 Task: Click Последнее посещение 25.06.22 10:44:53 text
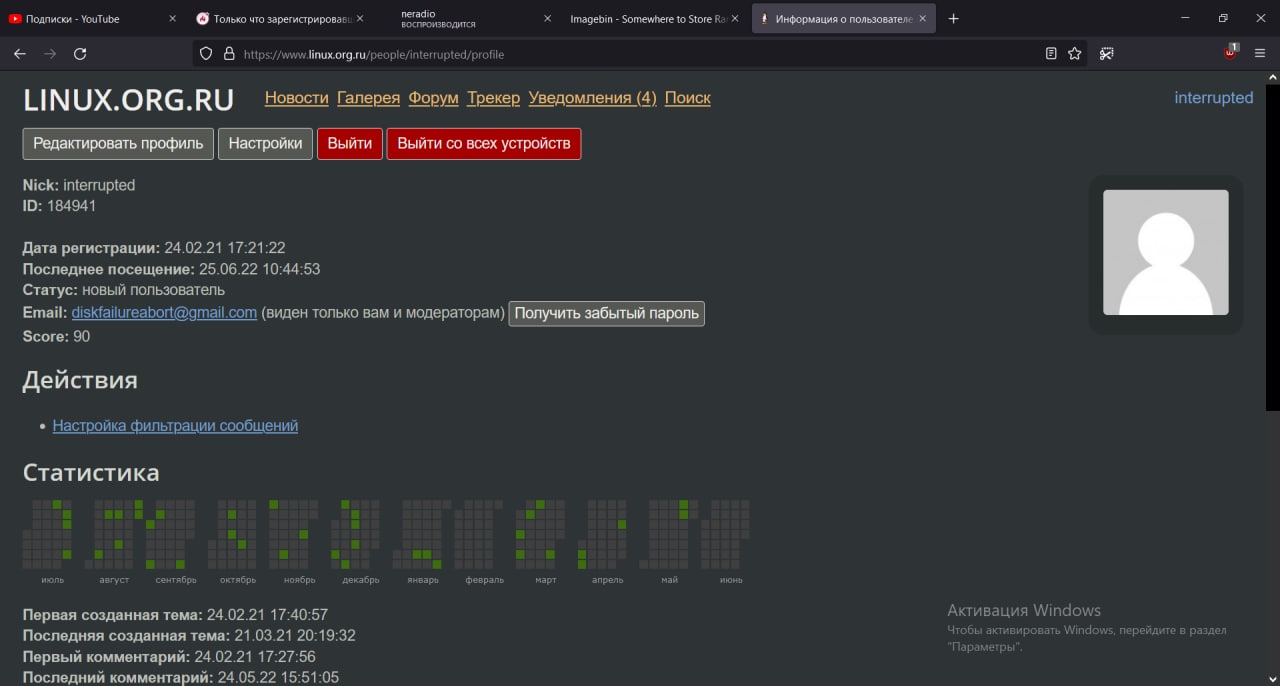pos(172,269)
